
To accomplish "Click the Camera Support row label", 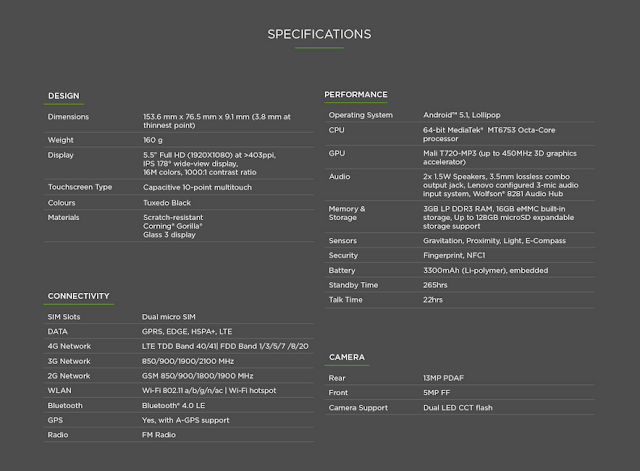I will 358,408.
